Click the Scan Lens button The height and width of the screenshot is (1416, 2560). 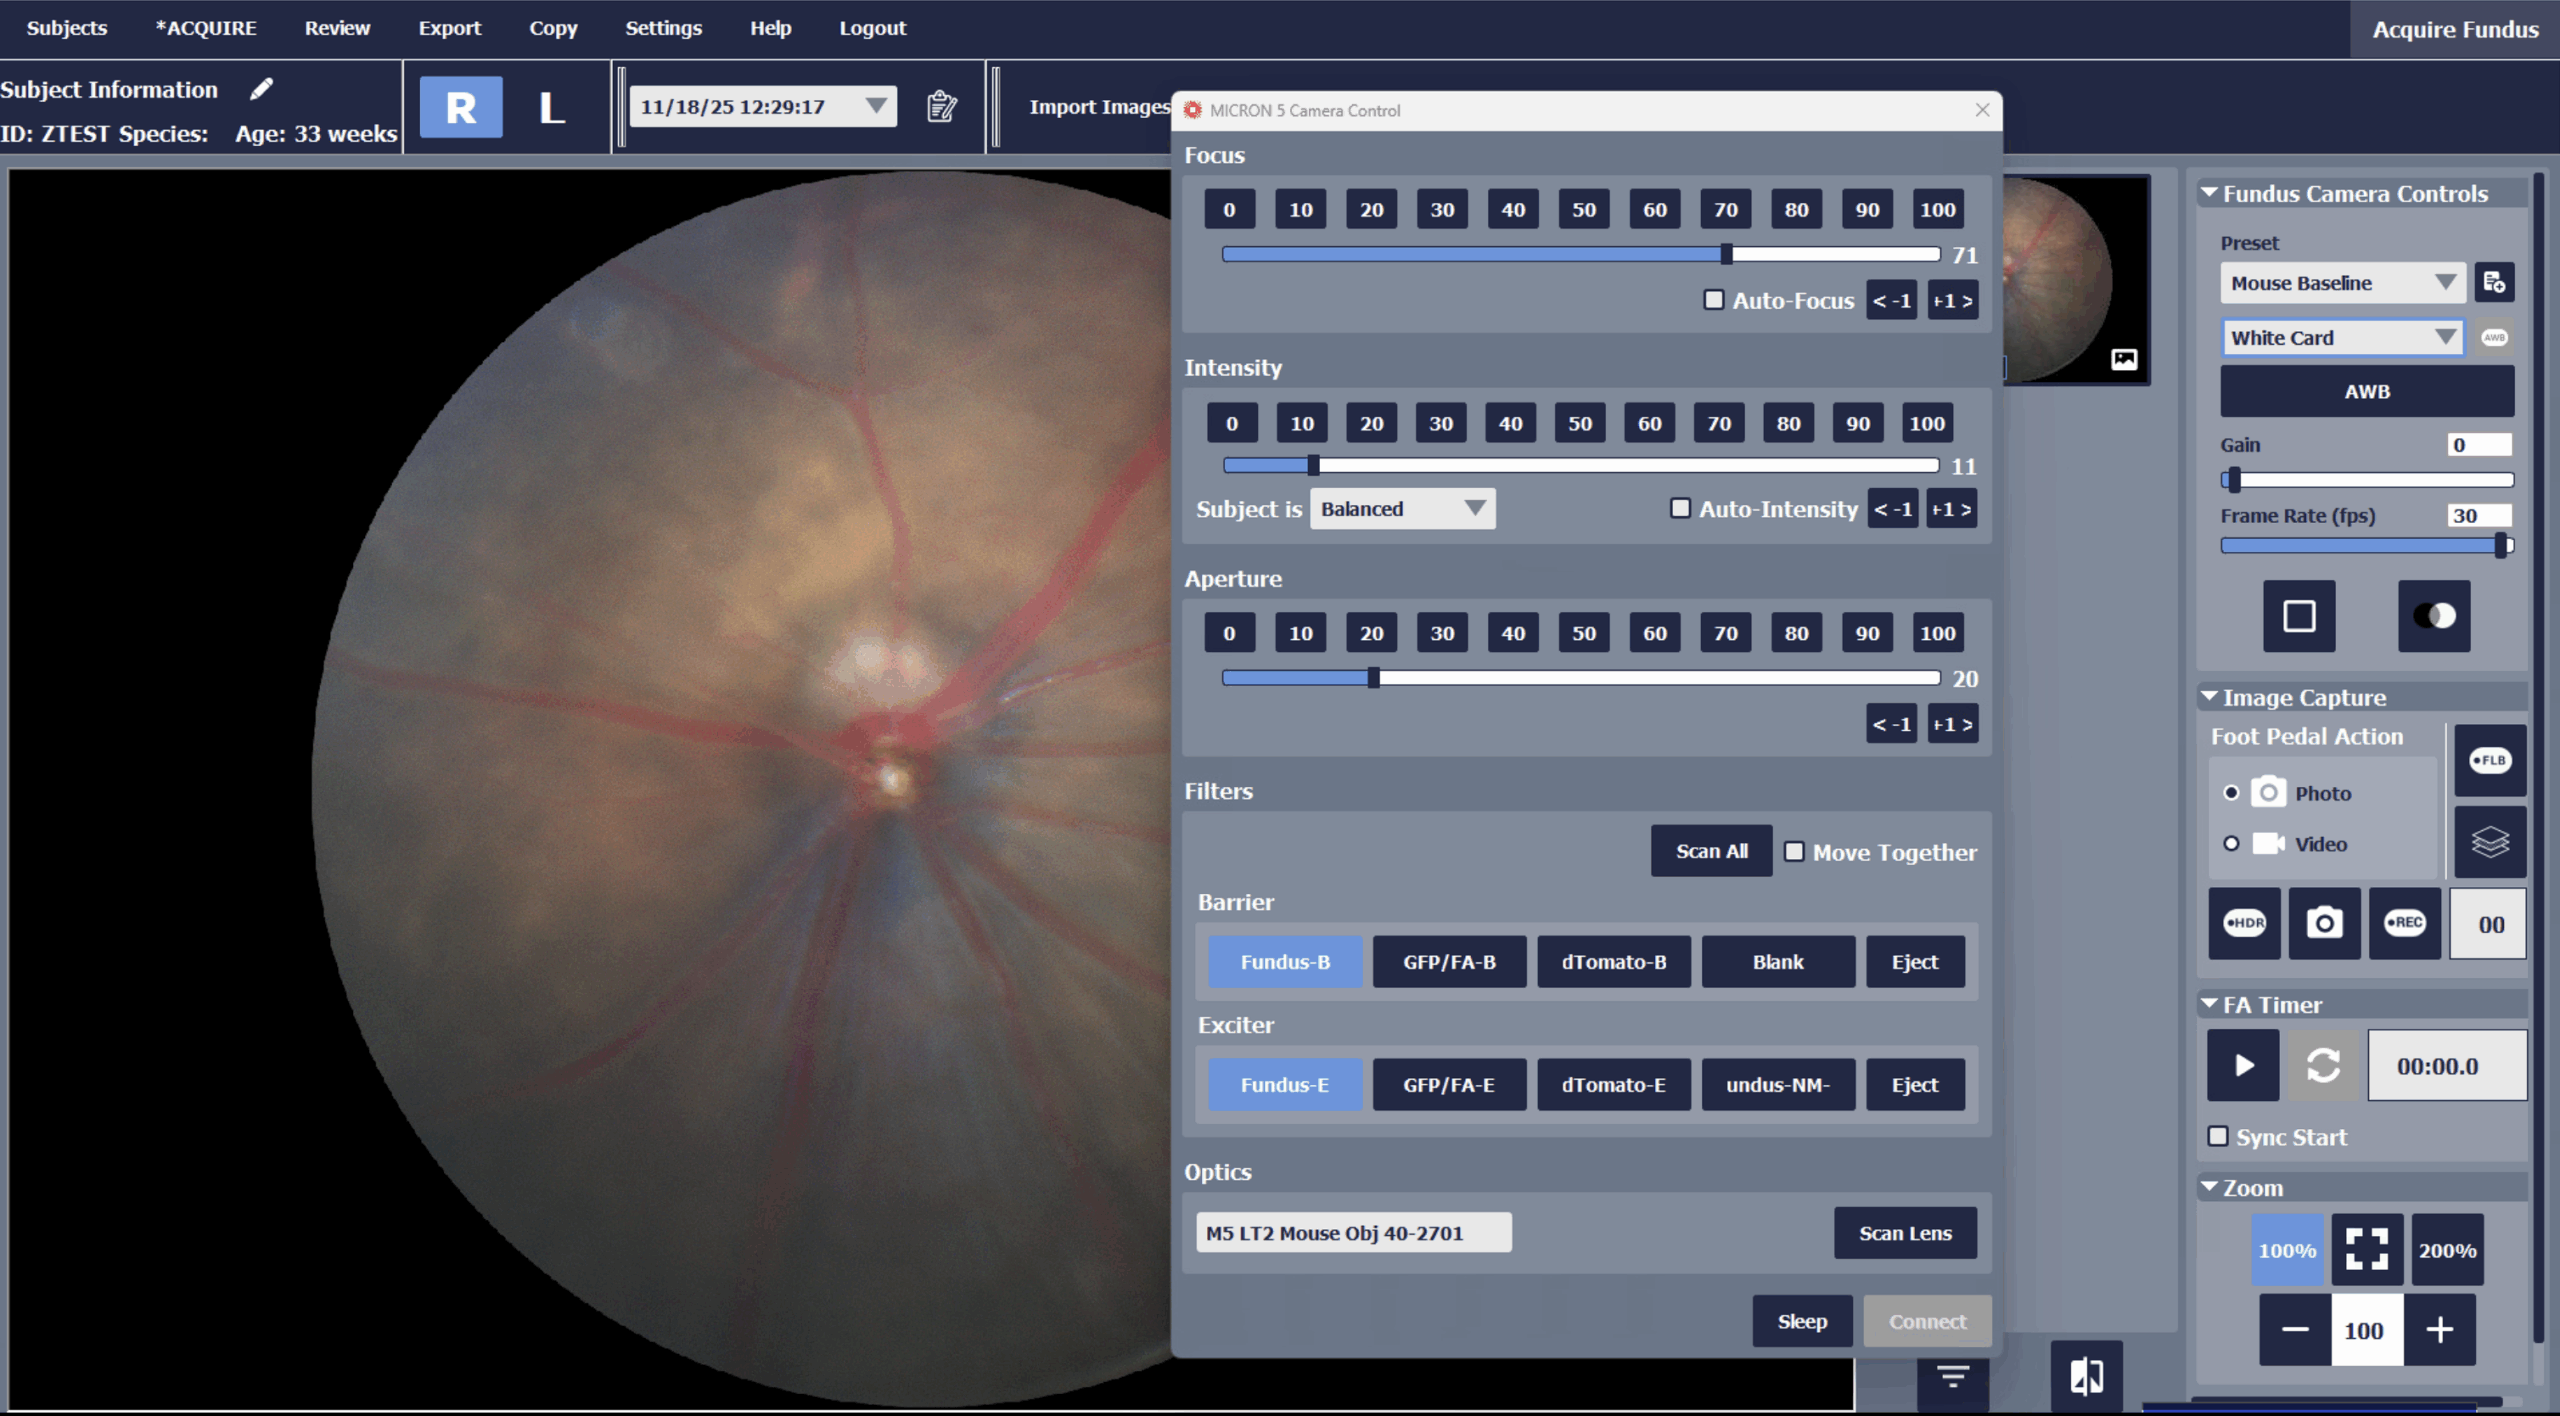click(1906, 1232)
